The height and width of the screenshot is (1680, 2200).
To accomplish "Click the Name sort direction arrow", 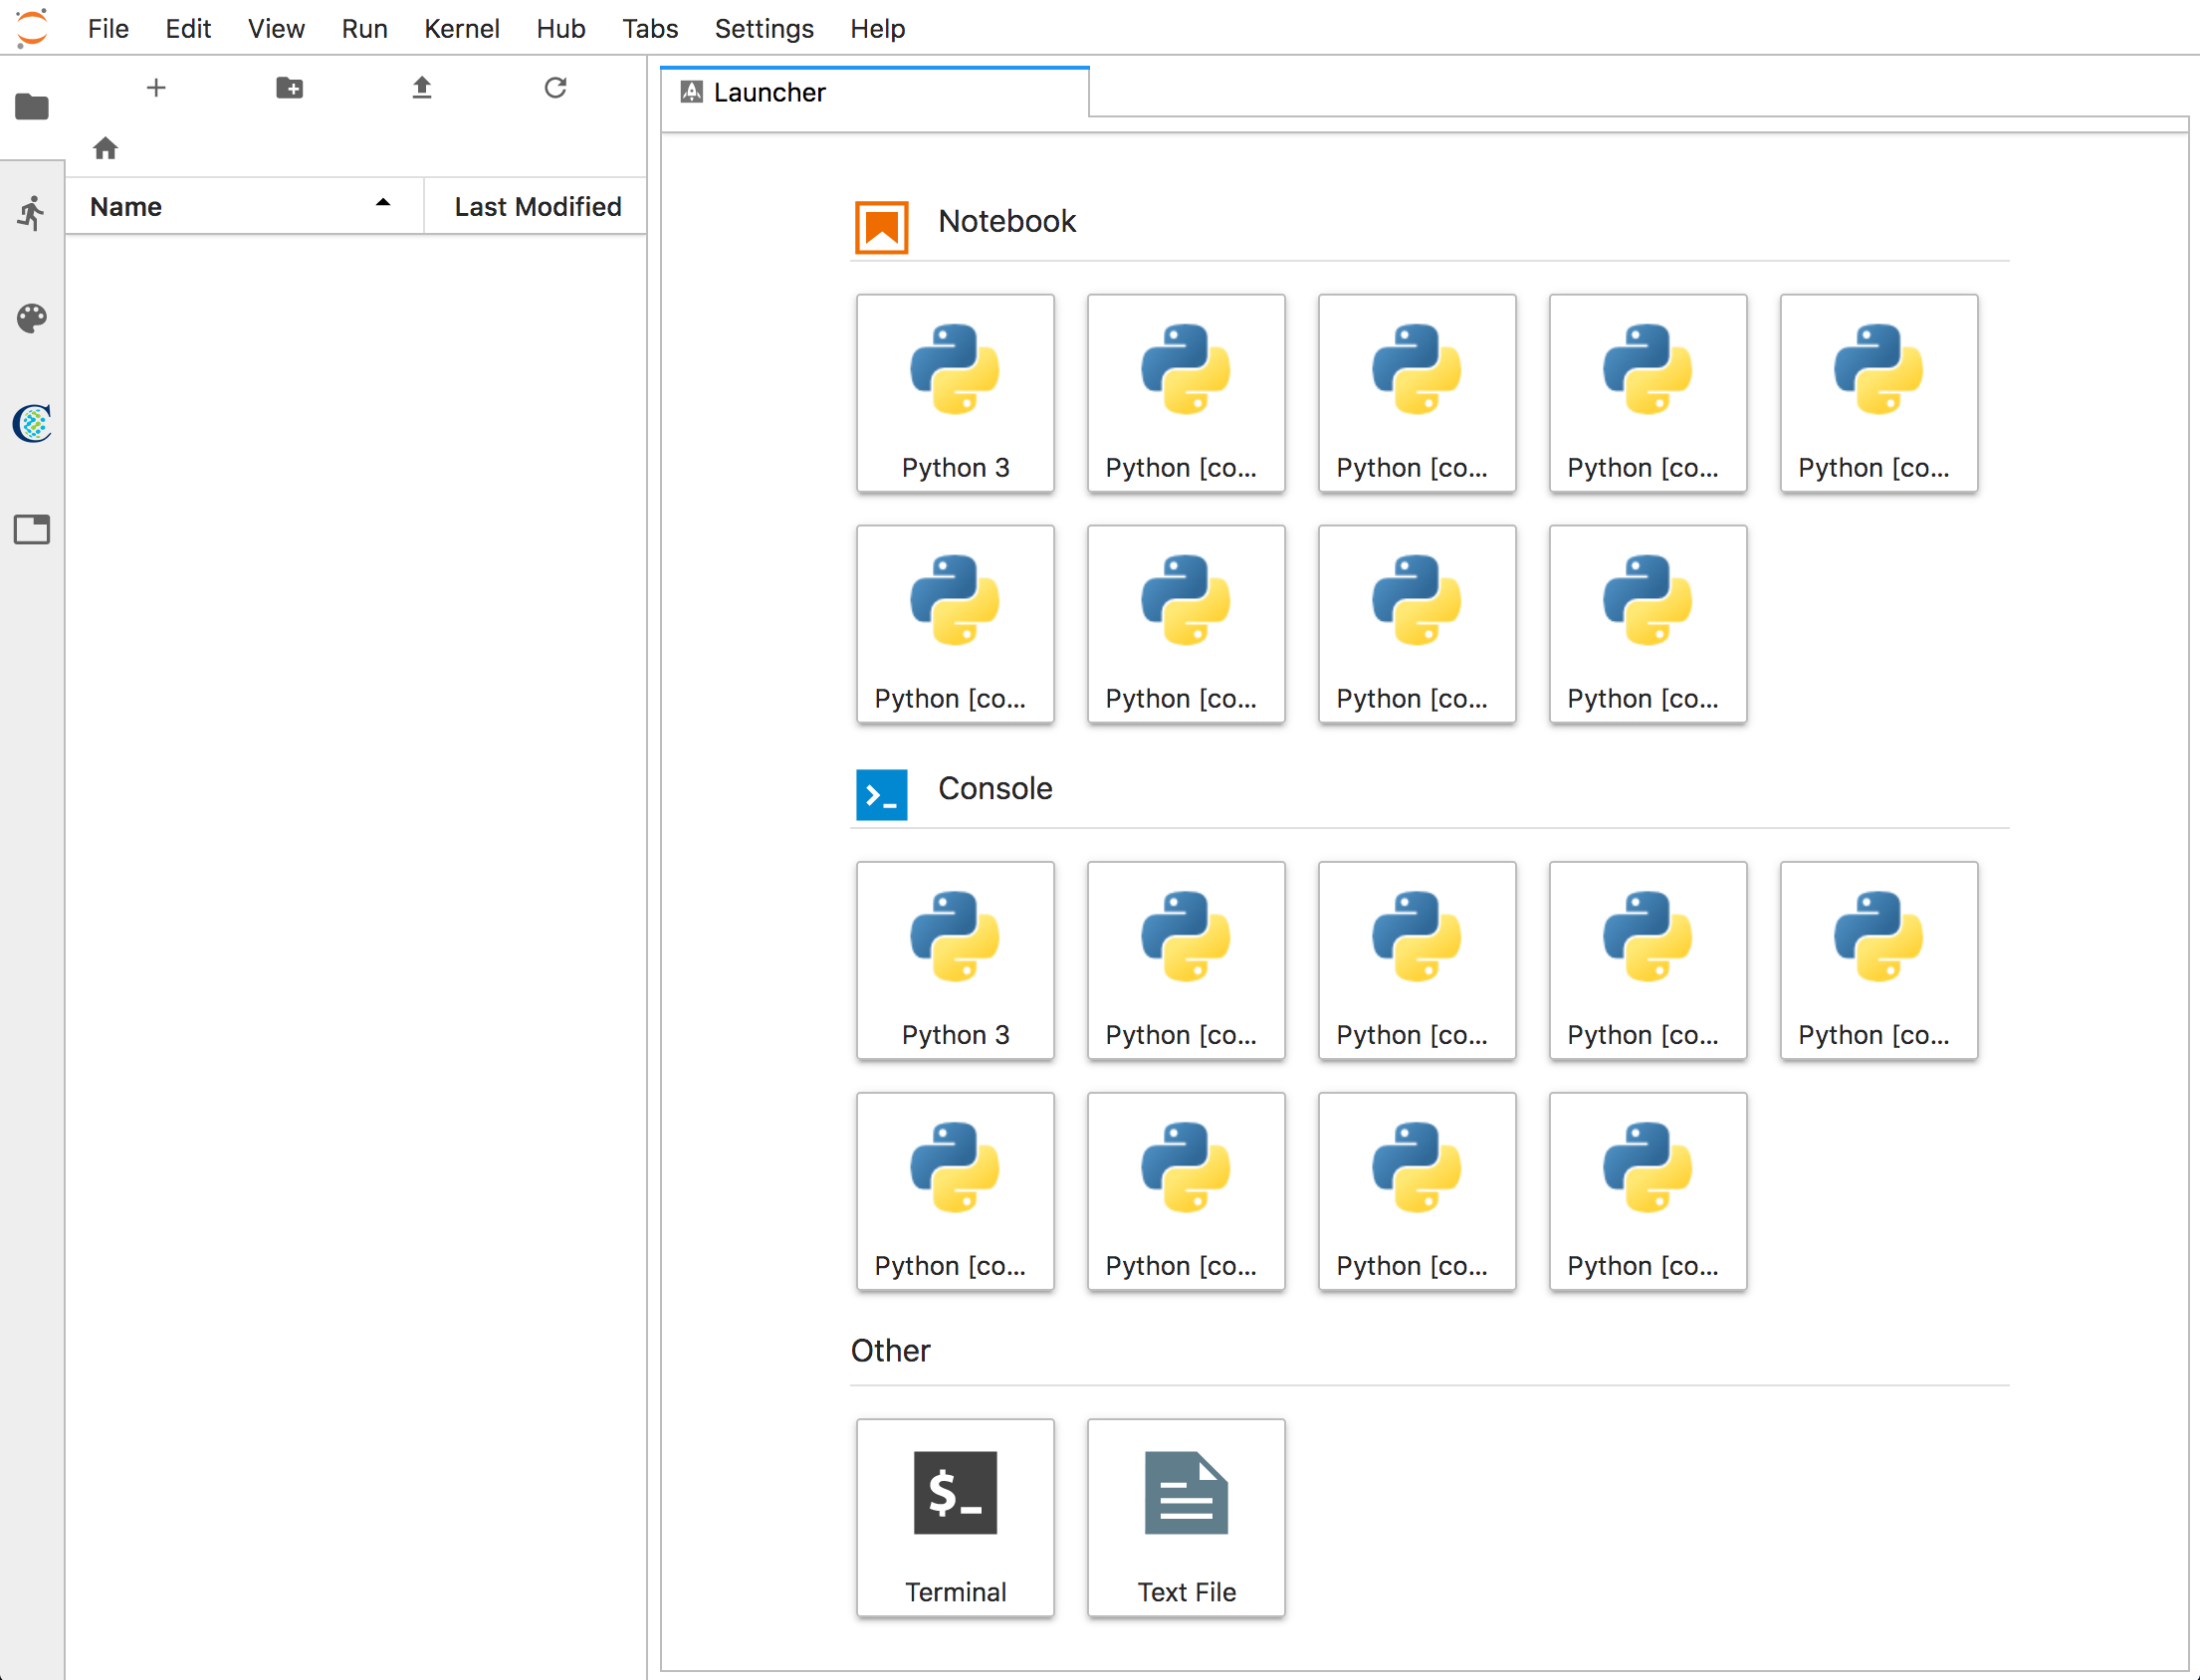I will pyautogui.click(x=383, y=203).
